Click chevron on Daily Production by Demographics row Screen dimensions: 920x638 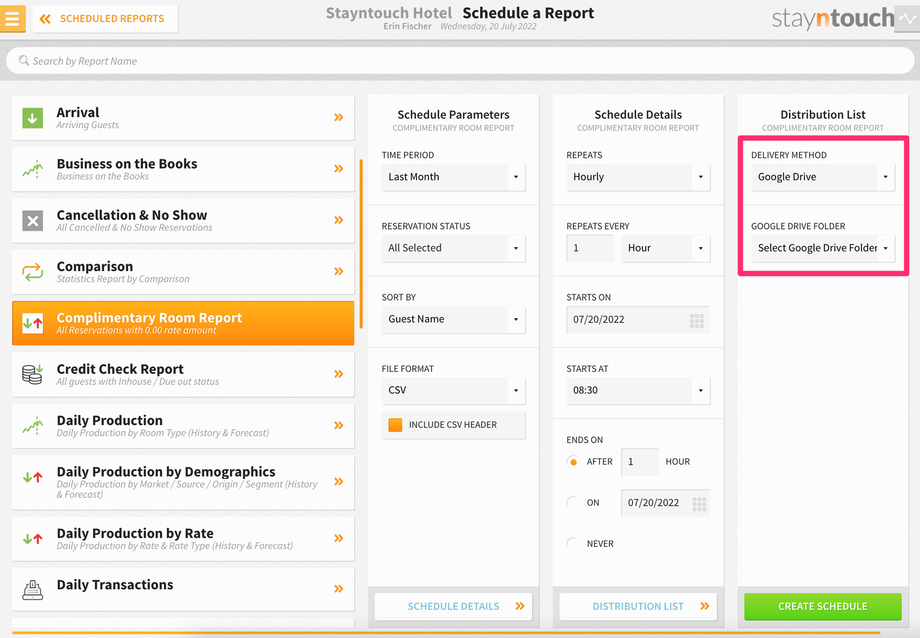(339, 481)
